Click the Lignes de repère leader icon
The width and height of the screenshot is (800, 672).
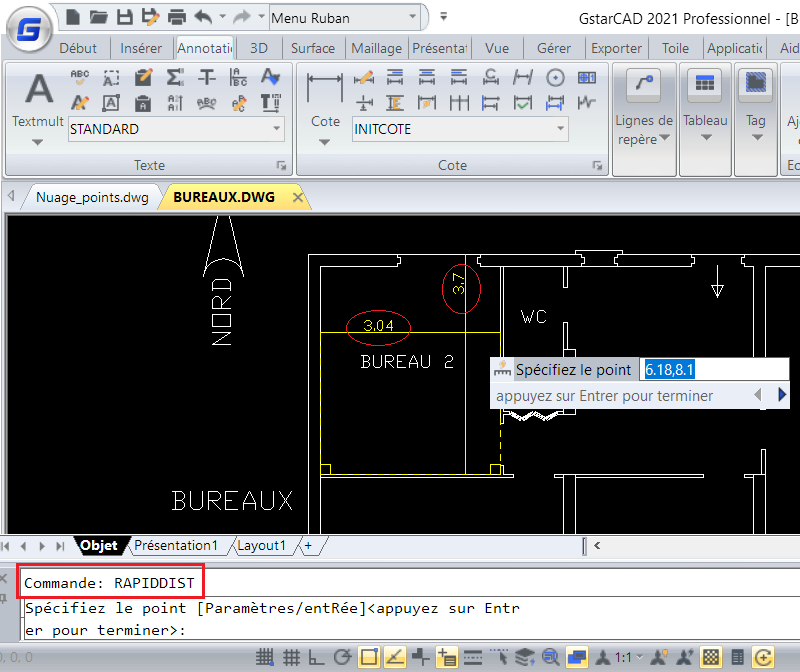(x=644, y=85)
